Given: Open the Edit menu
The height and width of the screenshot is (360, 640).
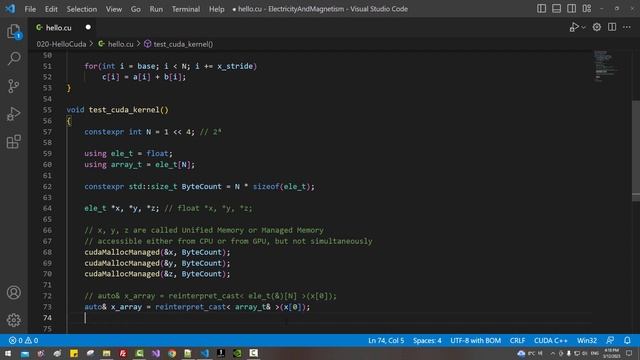Looking at the screenshot, I should [x=51, y=9].
